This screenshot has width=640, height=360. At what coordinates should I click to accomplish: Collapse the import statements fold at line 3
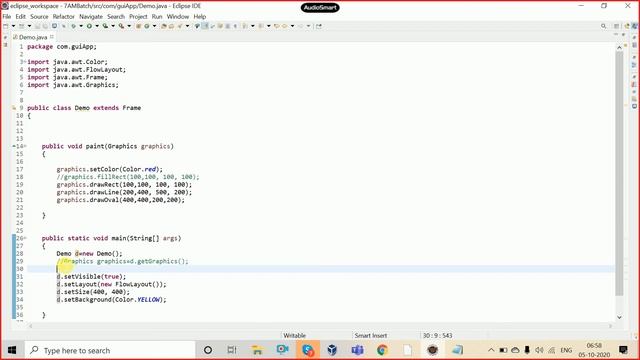pos(24,62)
